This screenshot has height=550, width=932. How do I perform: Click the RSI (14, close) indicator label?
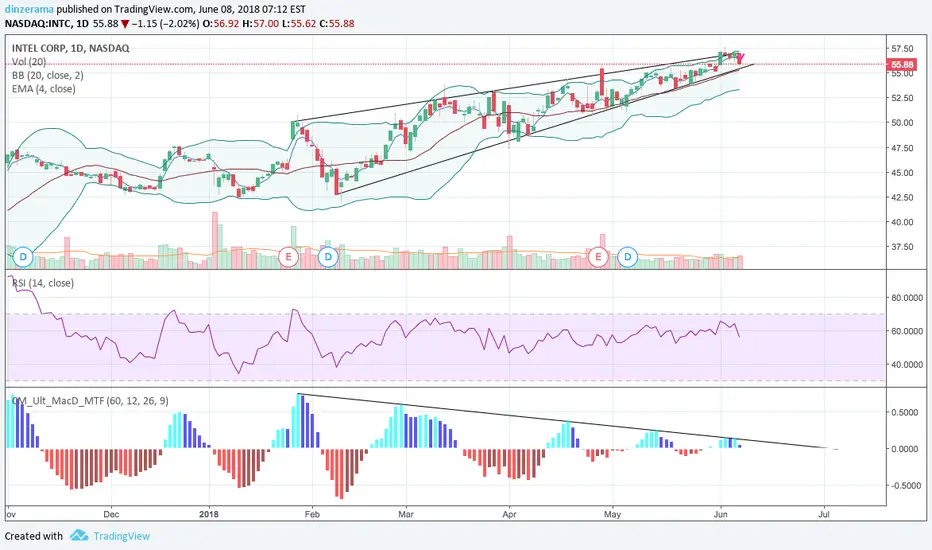(43, 283)
